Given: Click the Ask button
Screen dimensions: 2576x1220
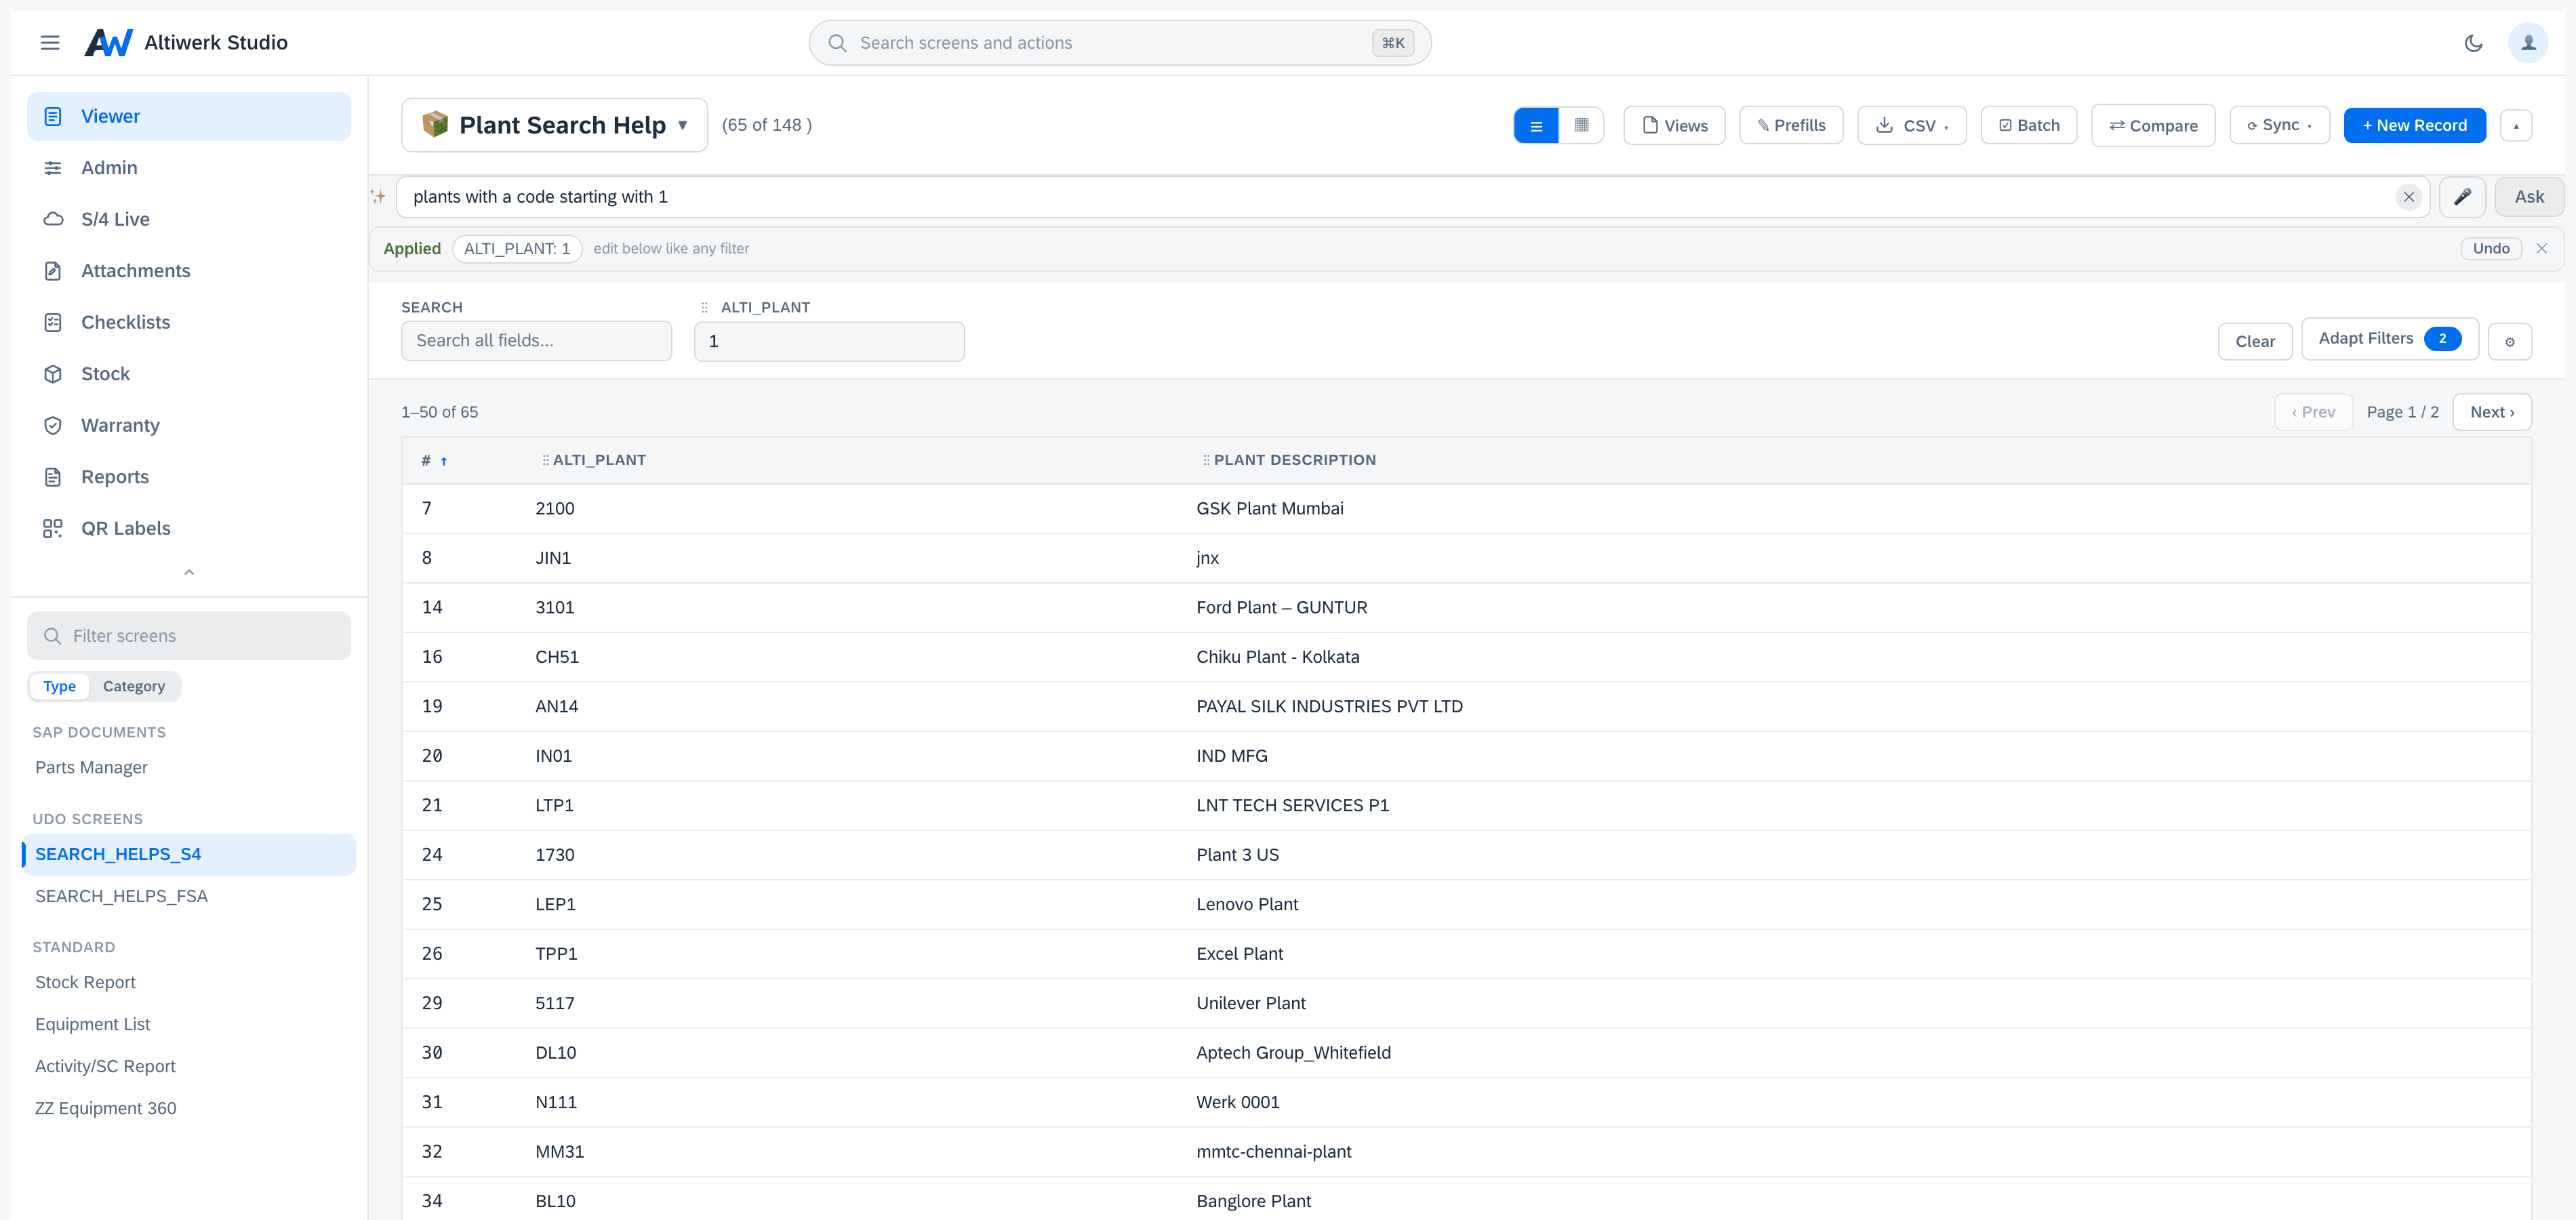Looking at the screenshot, I should pos(2529,197).
